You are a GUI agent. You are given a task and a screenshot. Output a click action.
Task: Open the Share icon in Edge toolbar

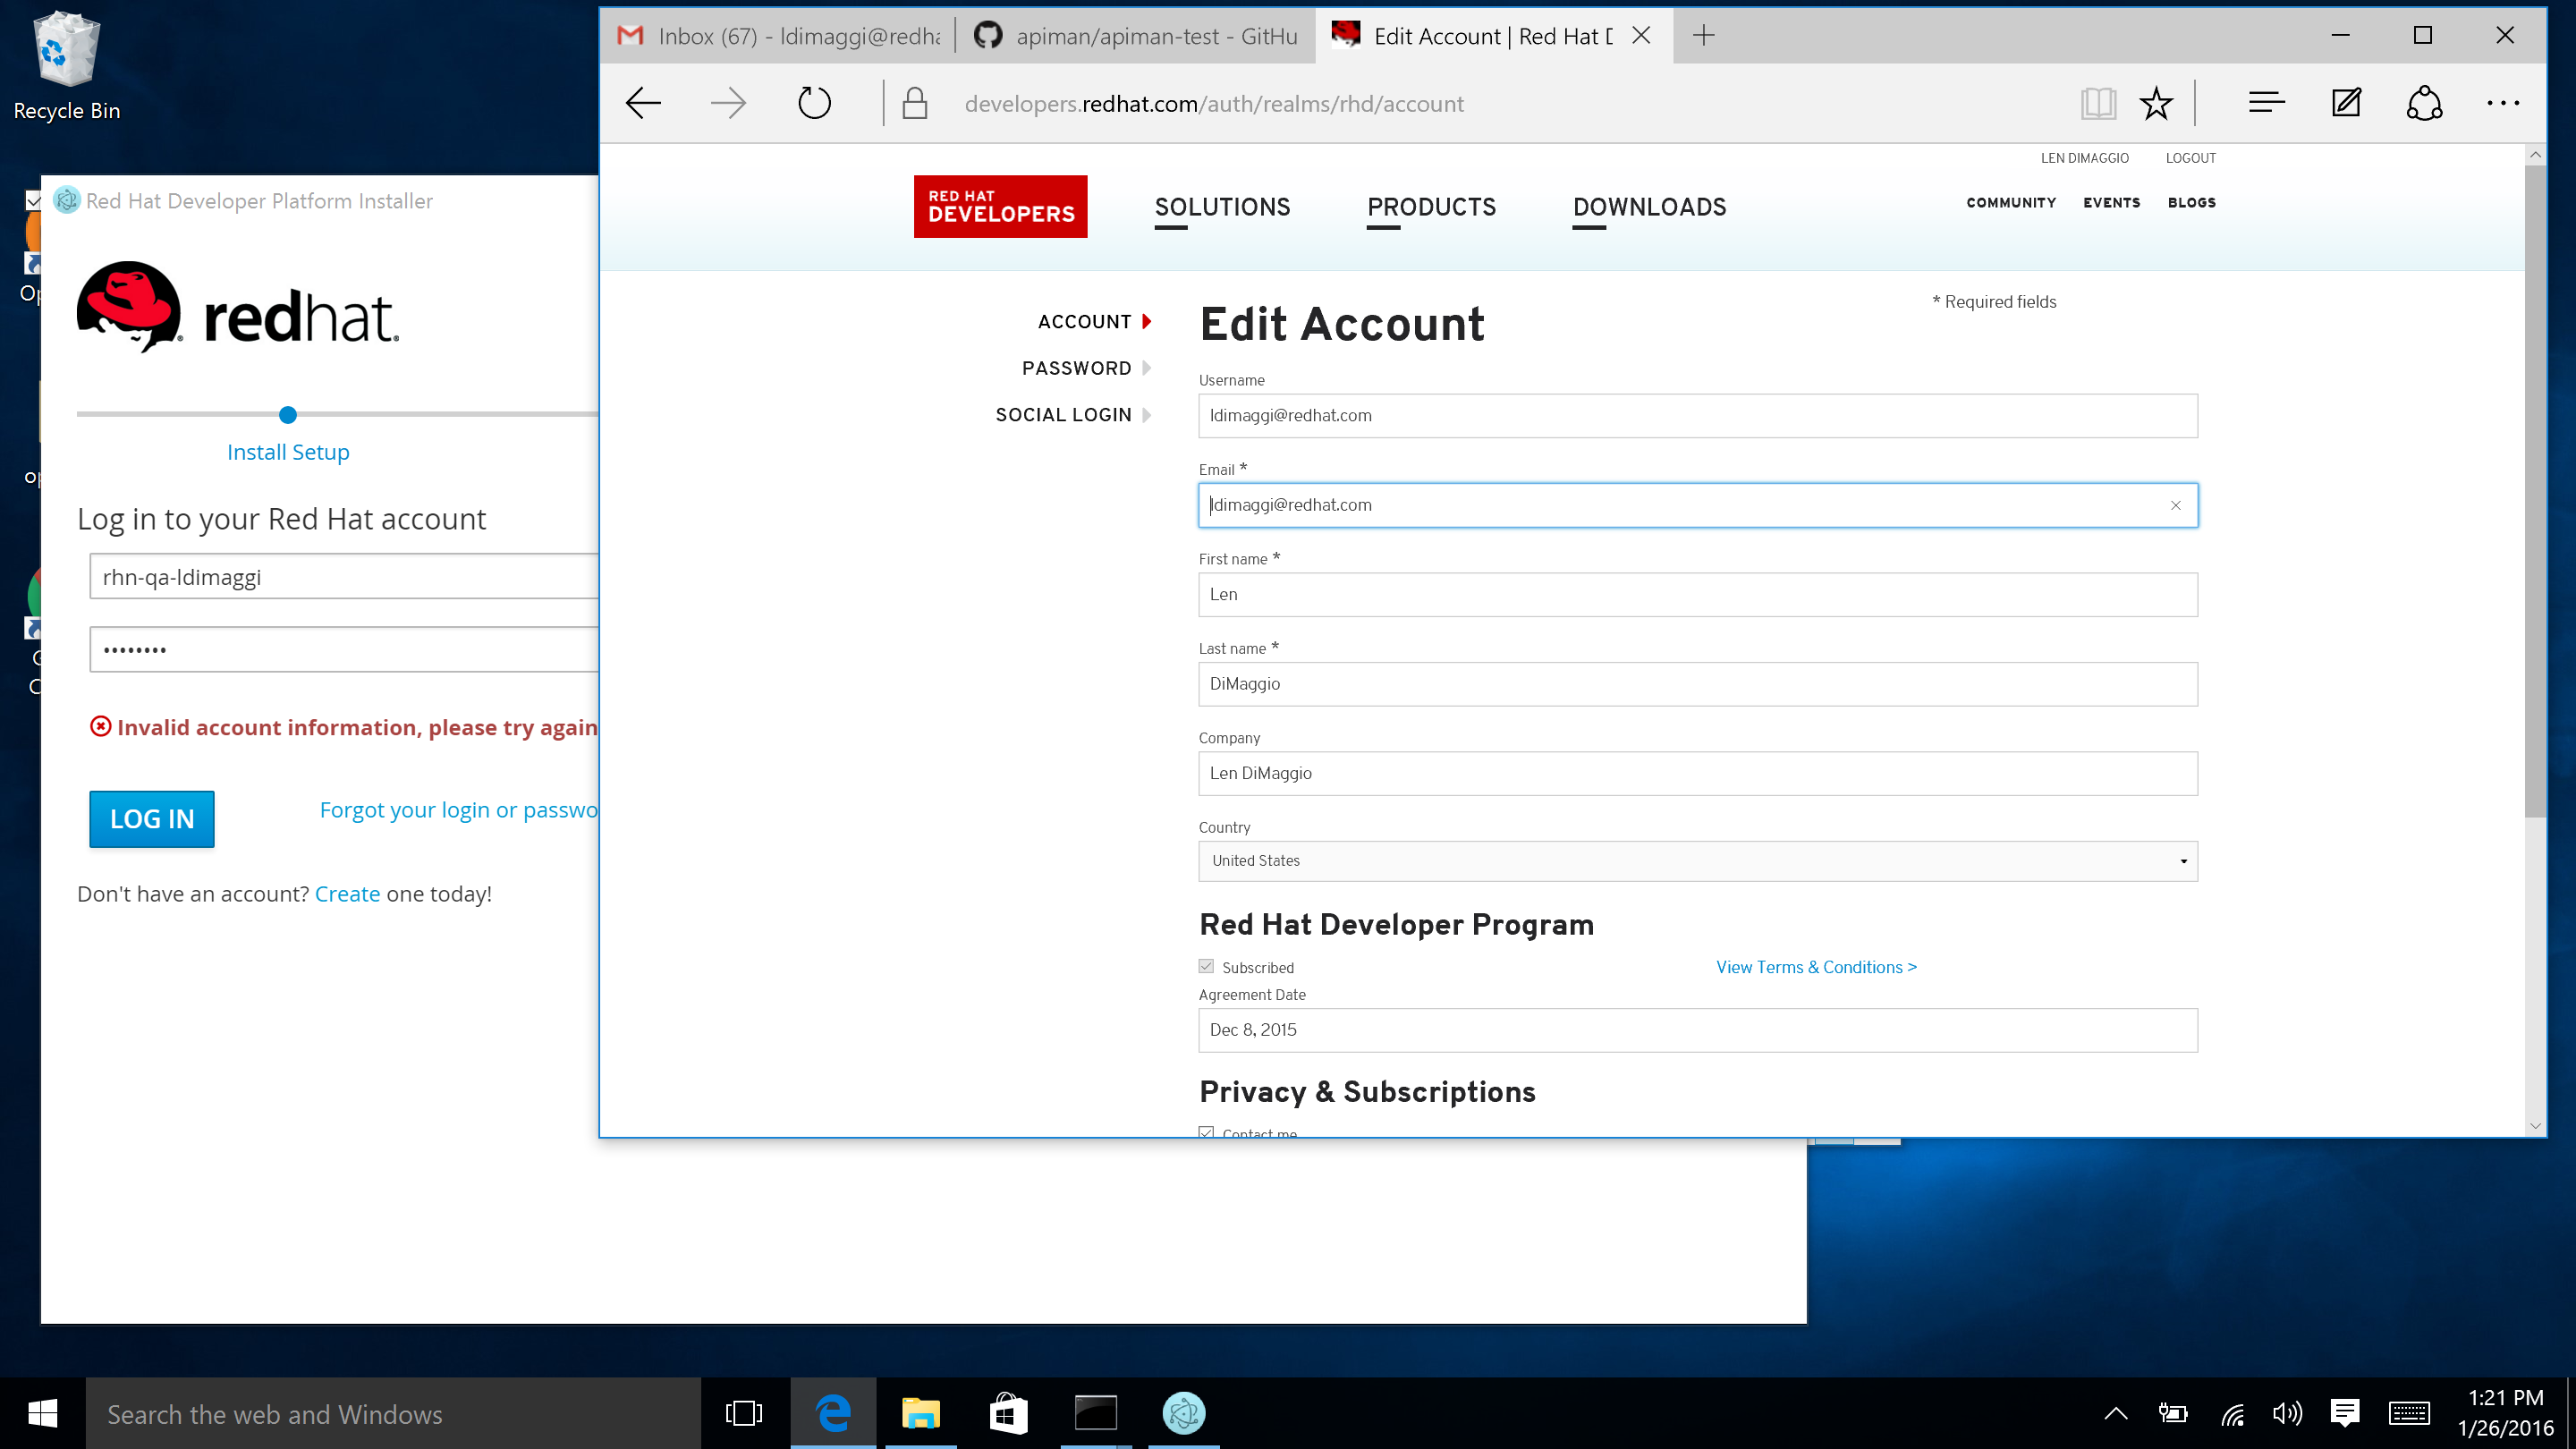[x=2424, y=103]
